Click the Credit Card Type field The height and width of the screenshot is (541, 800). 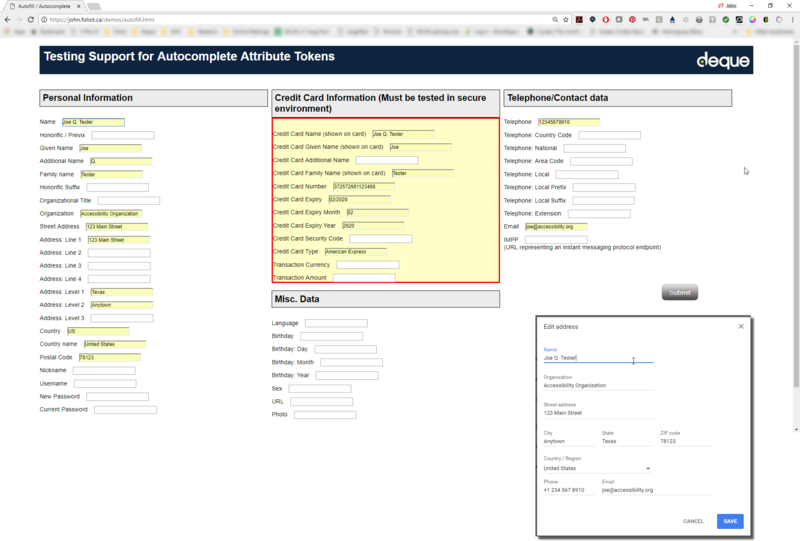356,252
